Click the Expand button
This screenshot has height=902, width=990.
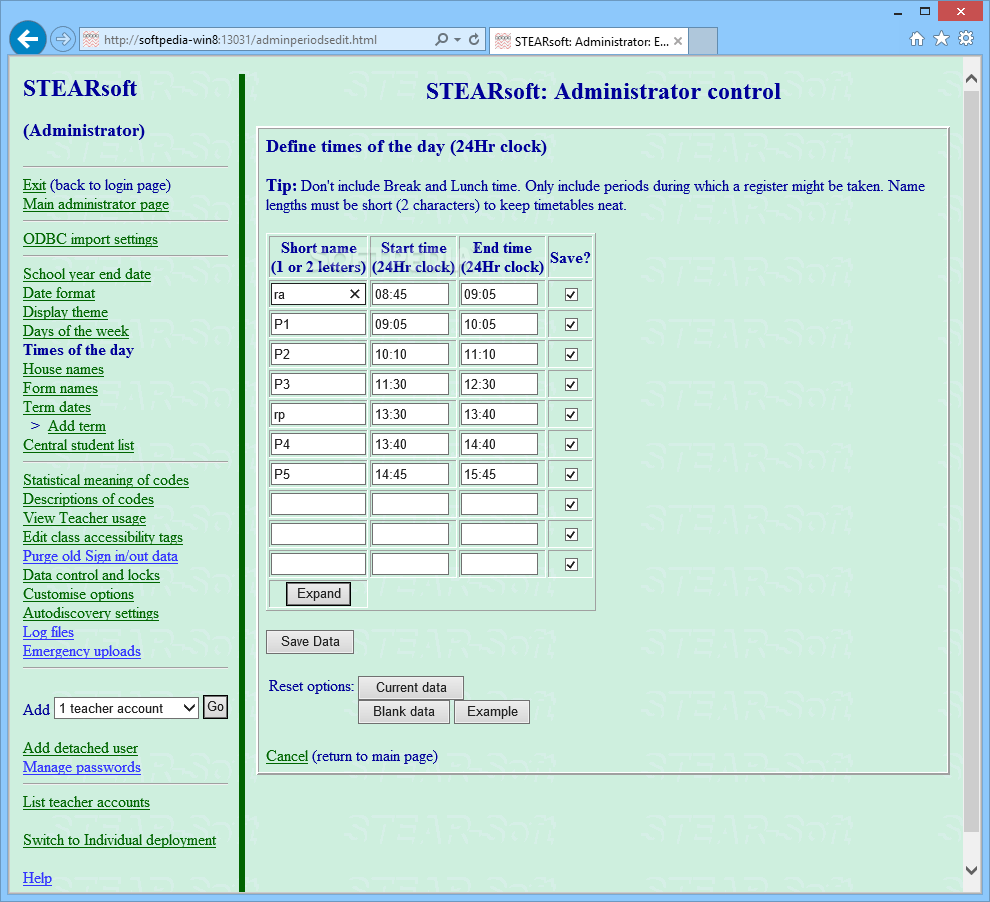[319, 593]
